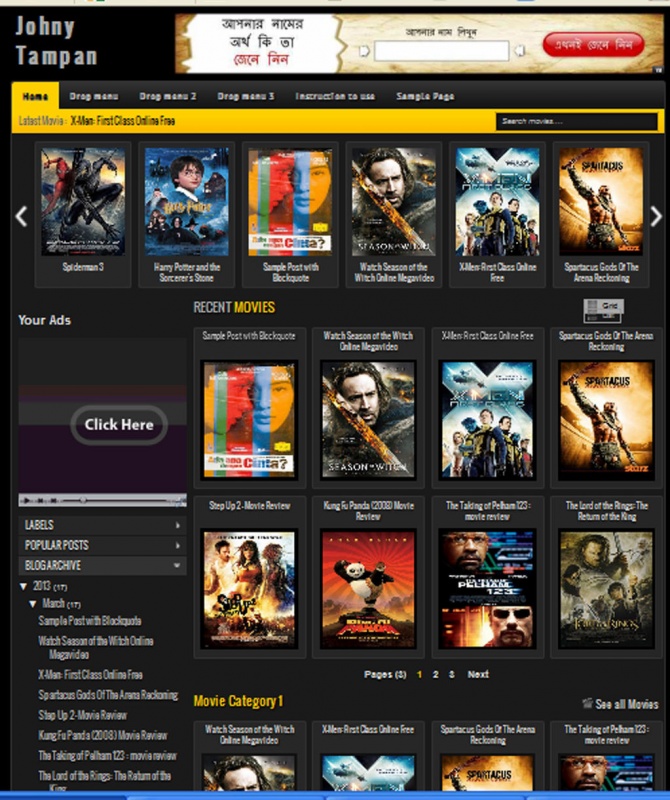Open the Home tab
The width and height of the screenshot is (670, 800).
tap(35, 96)
